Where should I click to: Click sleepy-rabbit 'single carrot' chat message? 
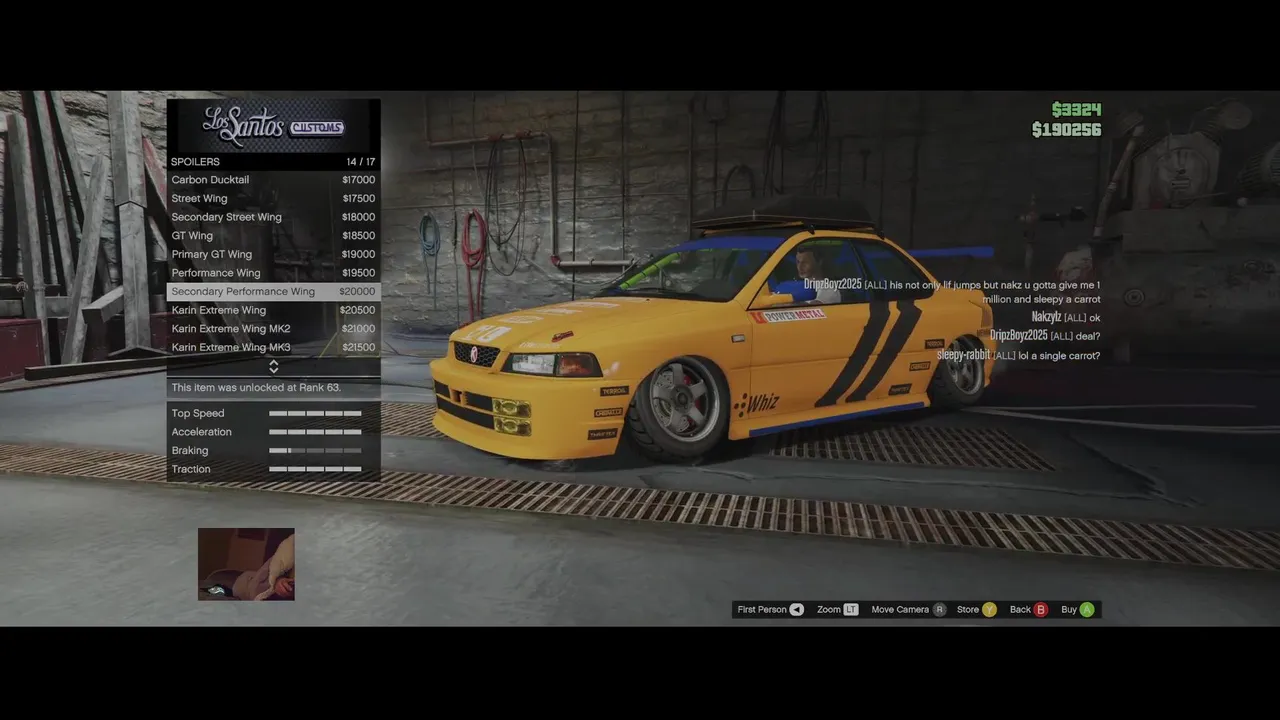pyautogui.click(x=1018, y=355)
